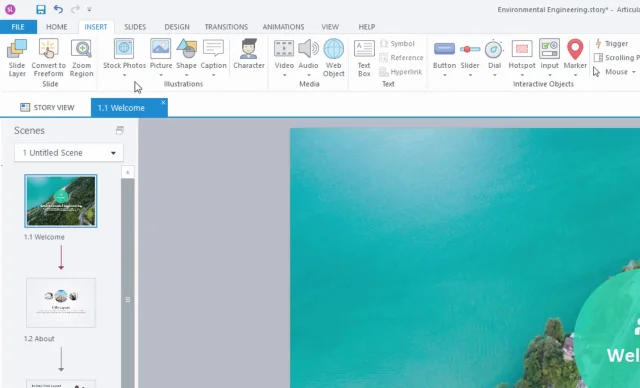Open the 1 Untitled Scene dropdown
Screen dimensions: 640x388
(x=69, y=153)
